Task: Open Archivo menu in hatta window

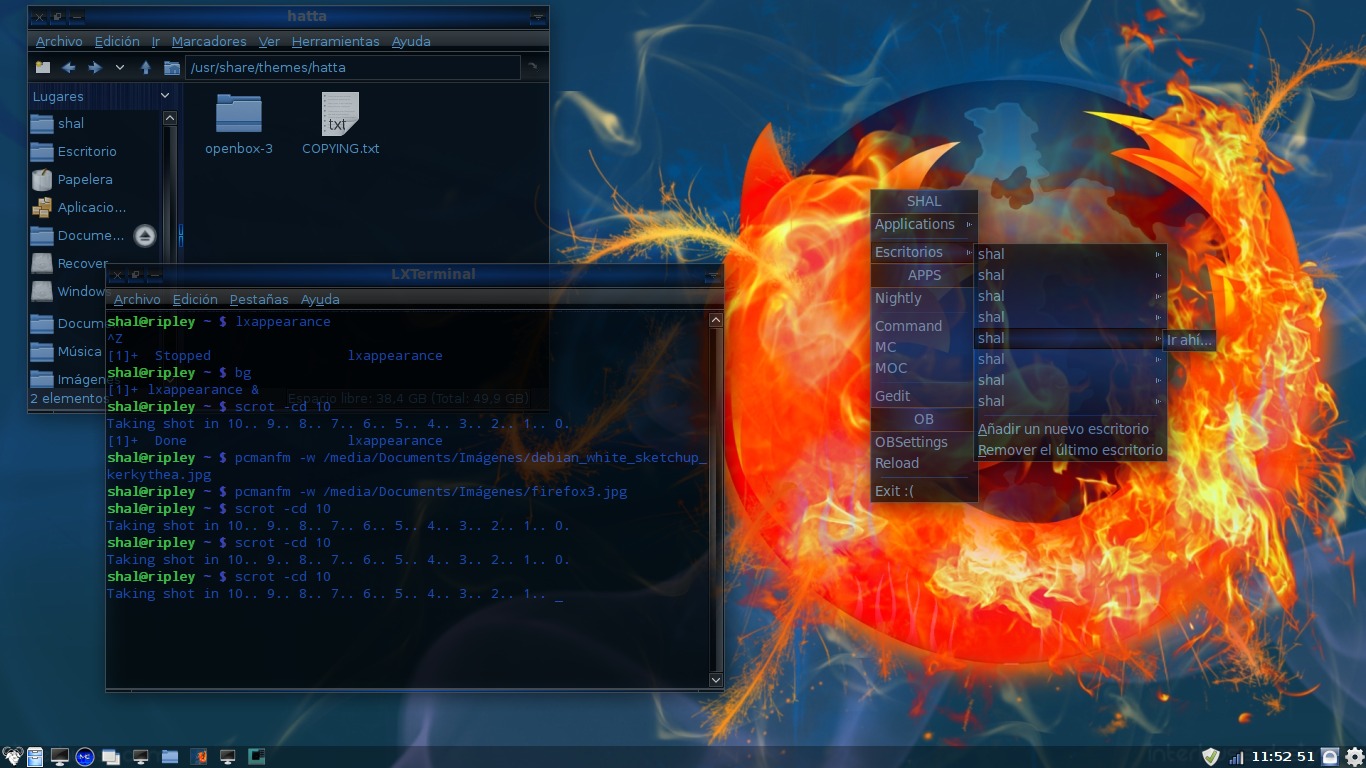Action: tap(59, 41)
